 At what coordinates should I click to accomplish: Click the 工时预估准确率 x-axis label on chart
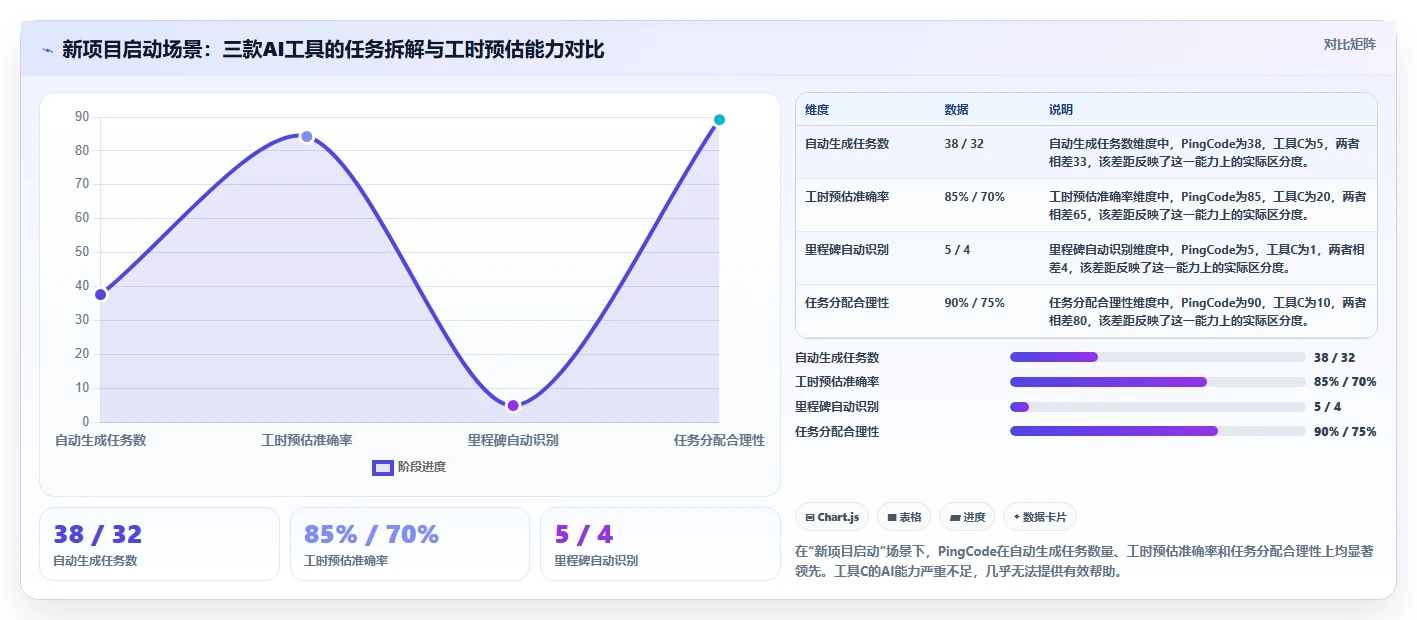[x=307, y=440]
